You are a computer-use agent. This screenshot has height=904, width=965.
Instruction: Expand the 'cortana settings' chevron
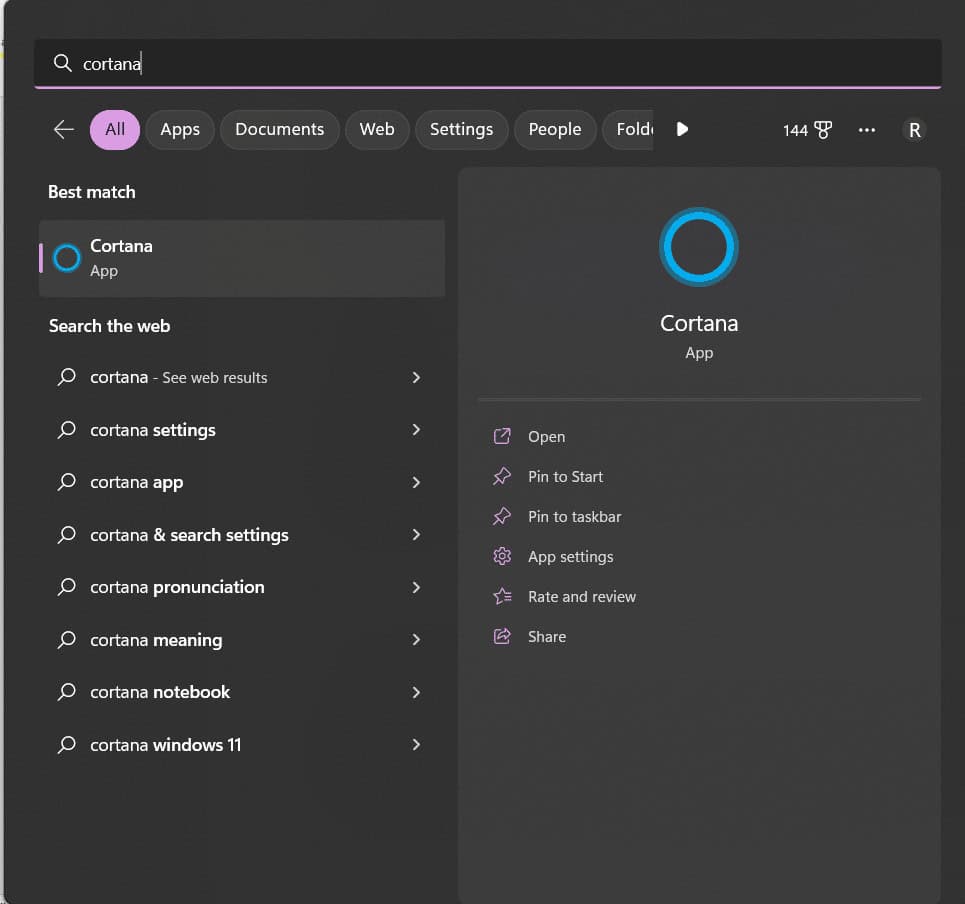coord(416,430)
